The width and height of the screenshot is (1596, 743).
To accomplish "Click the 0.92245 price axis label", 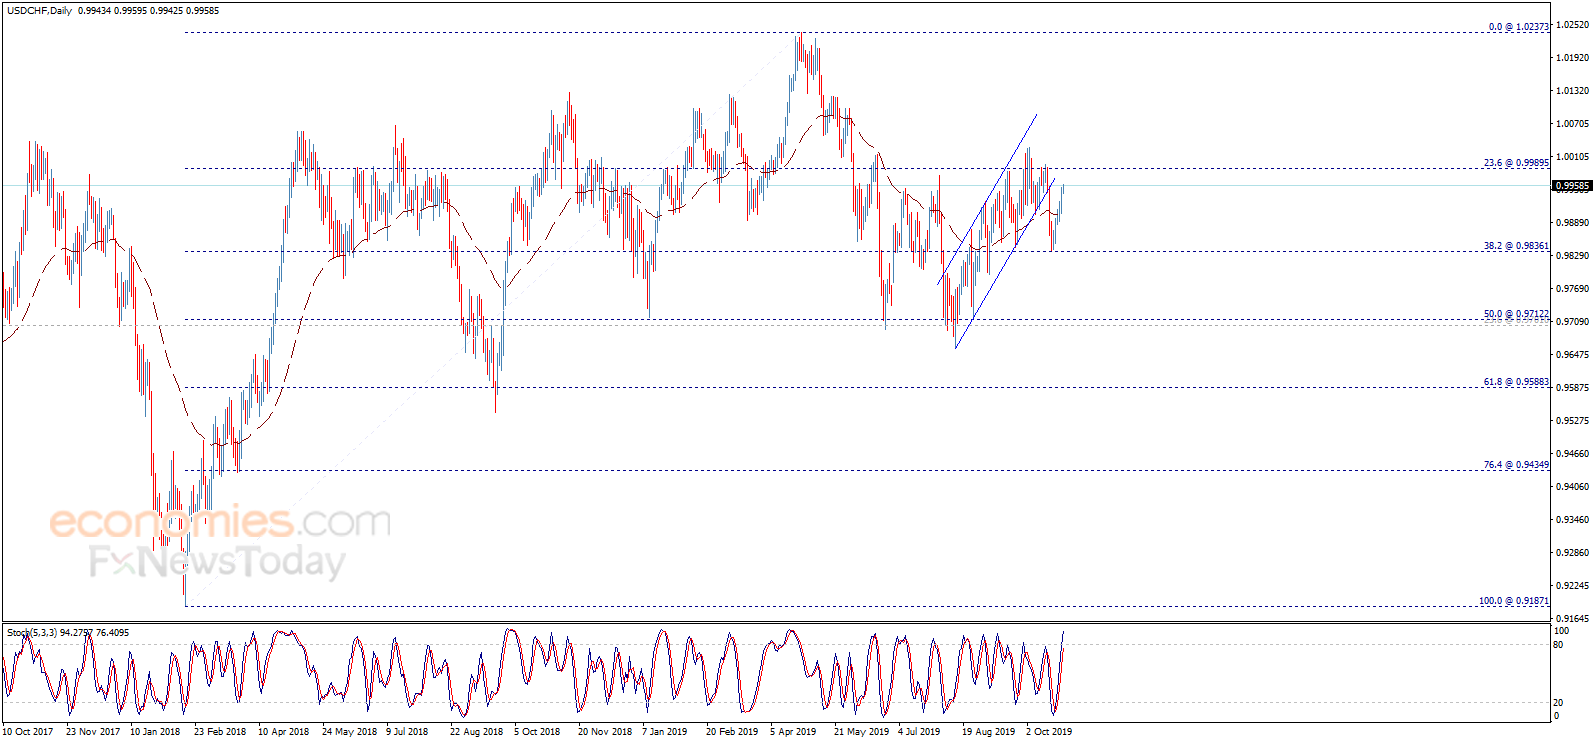I will [x=1572, y=586].
